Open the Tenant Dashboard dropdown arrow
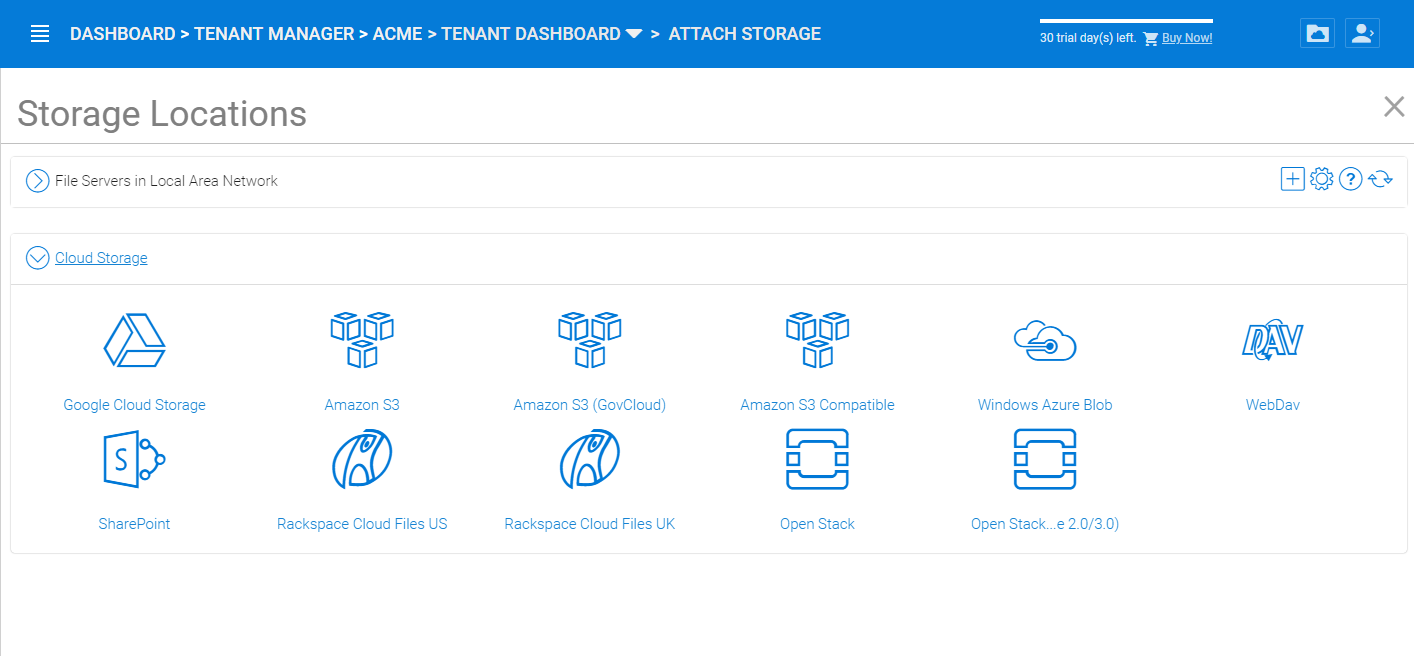 click(634, 34)
